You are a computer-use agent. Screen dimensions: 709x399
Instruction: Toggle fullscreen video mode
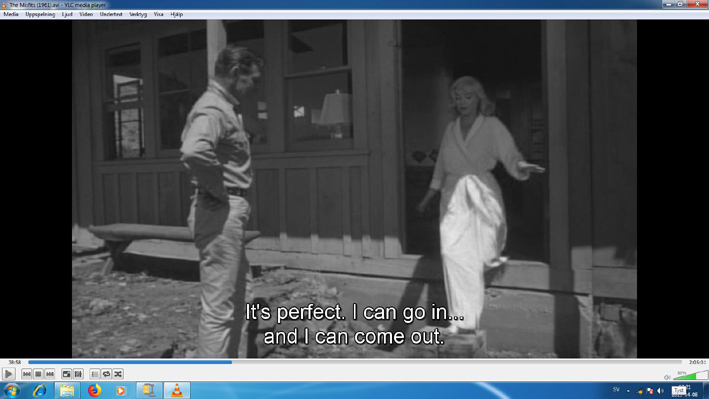point(66,374)
